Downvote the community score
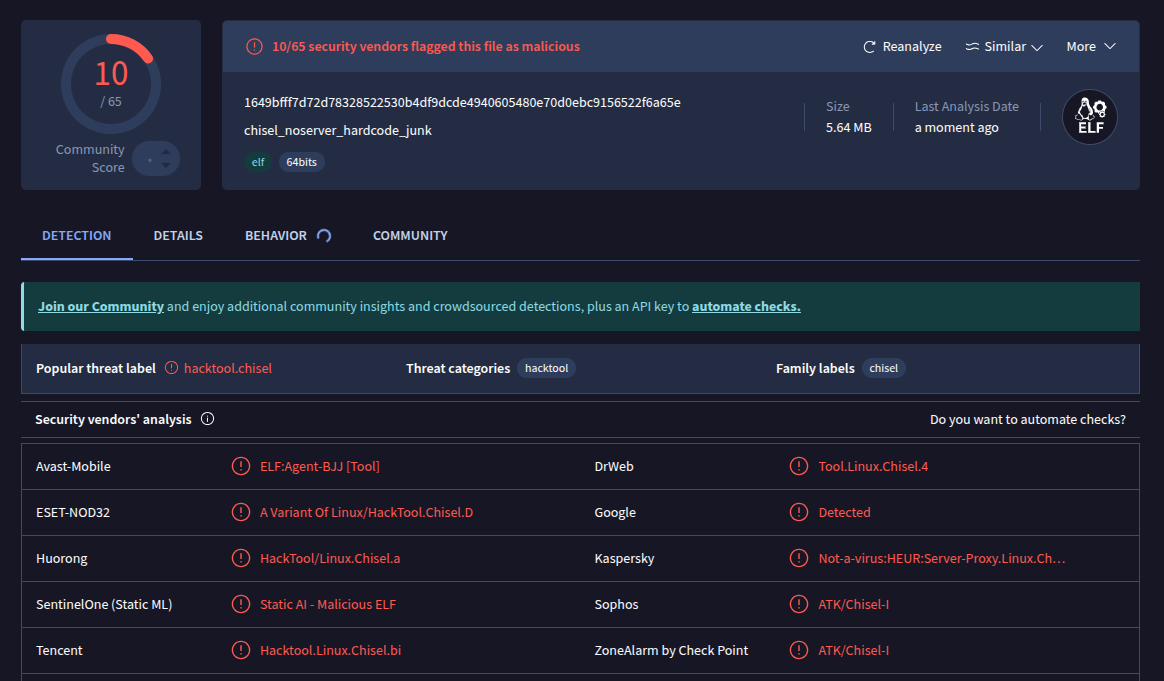1164x681 pixels. [x=166, y=166]
